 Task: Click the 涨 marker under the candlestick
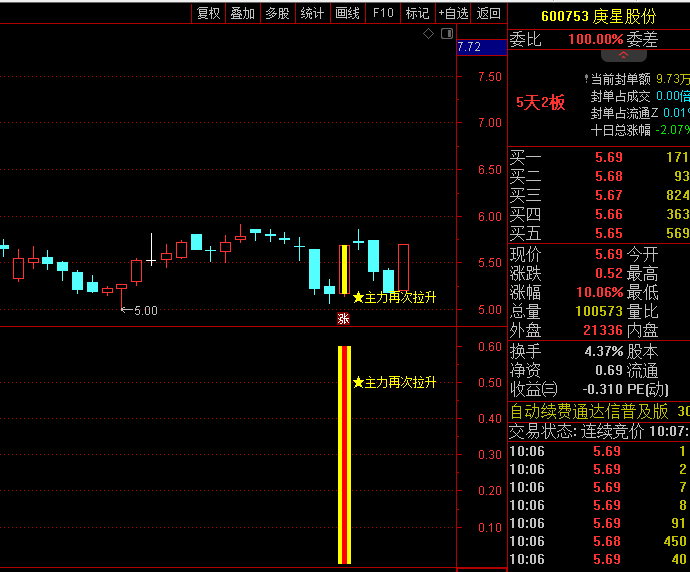tap(343, 319)
